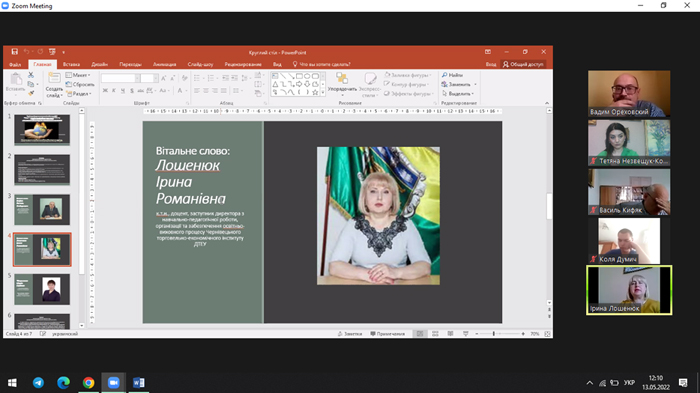Expand the Section (Раздел) dropdown
Viewport: 700px width, 393px height.
click(x=79, y=94)
